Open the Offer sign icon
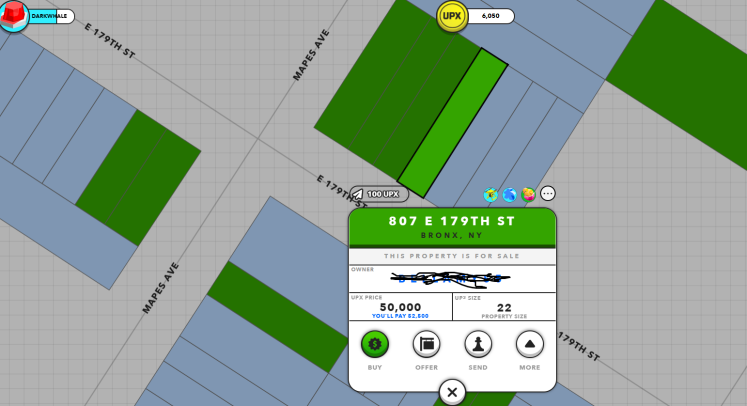This screenshot has height=406, width=747. 426,344
